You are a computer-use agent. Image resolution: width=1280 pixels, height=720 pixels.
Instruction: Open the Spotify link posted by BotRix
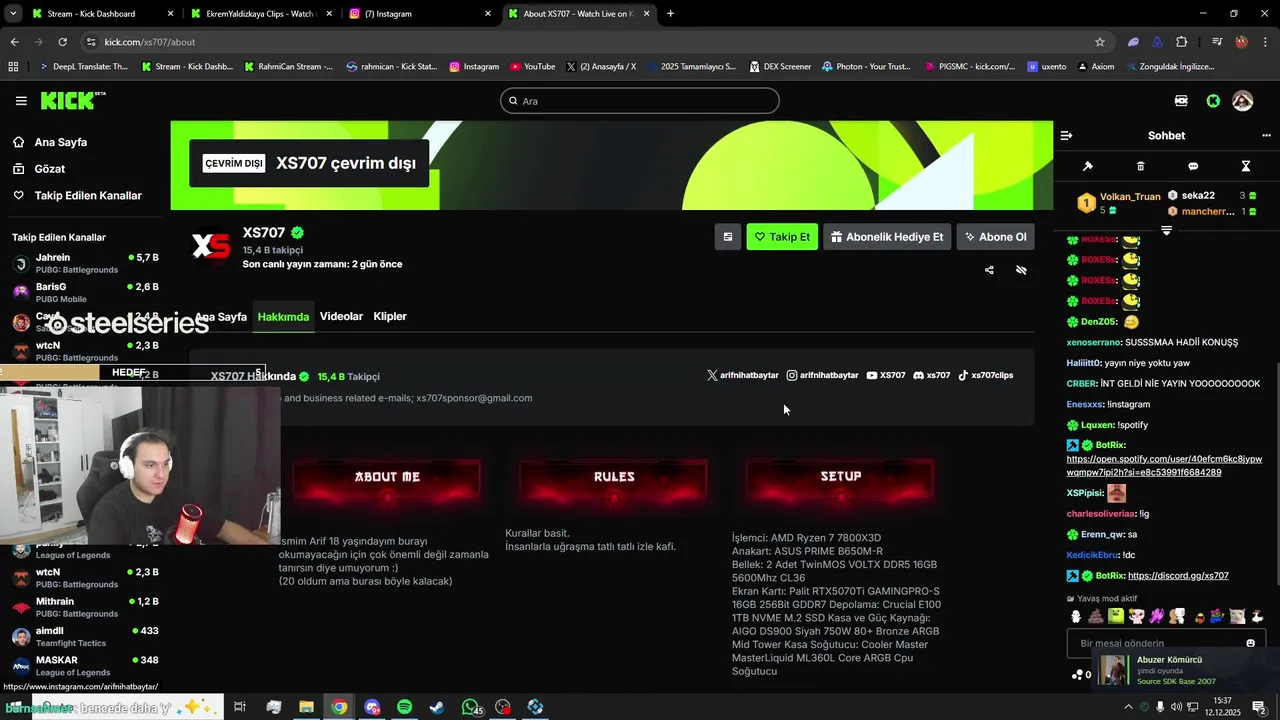[1164, 466]
